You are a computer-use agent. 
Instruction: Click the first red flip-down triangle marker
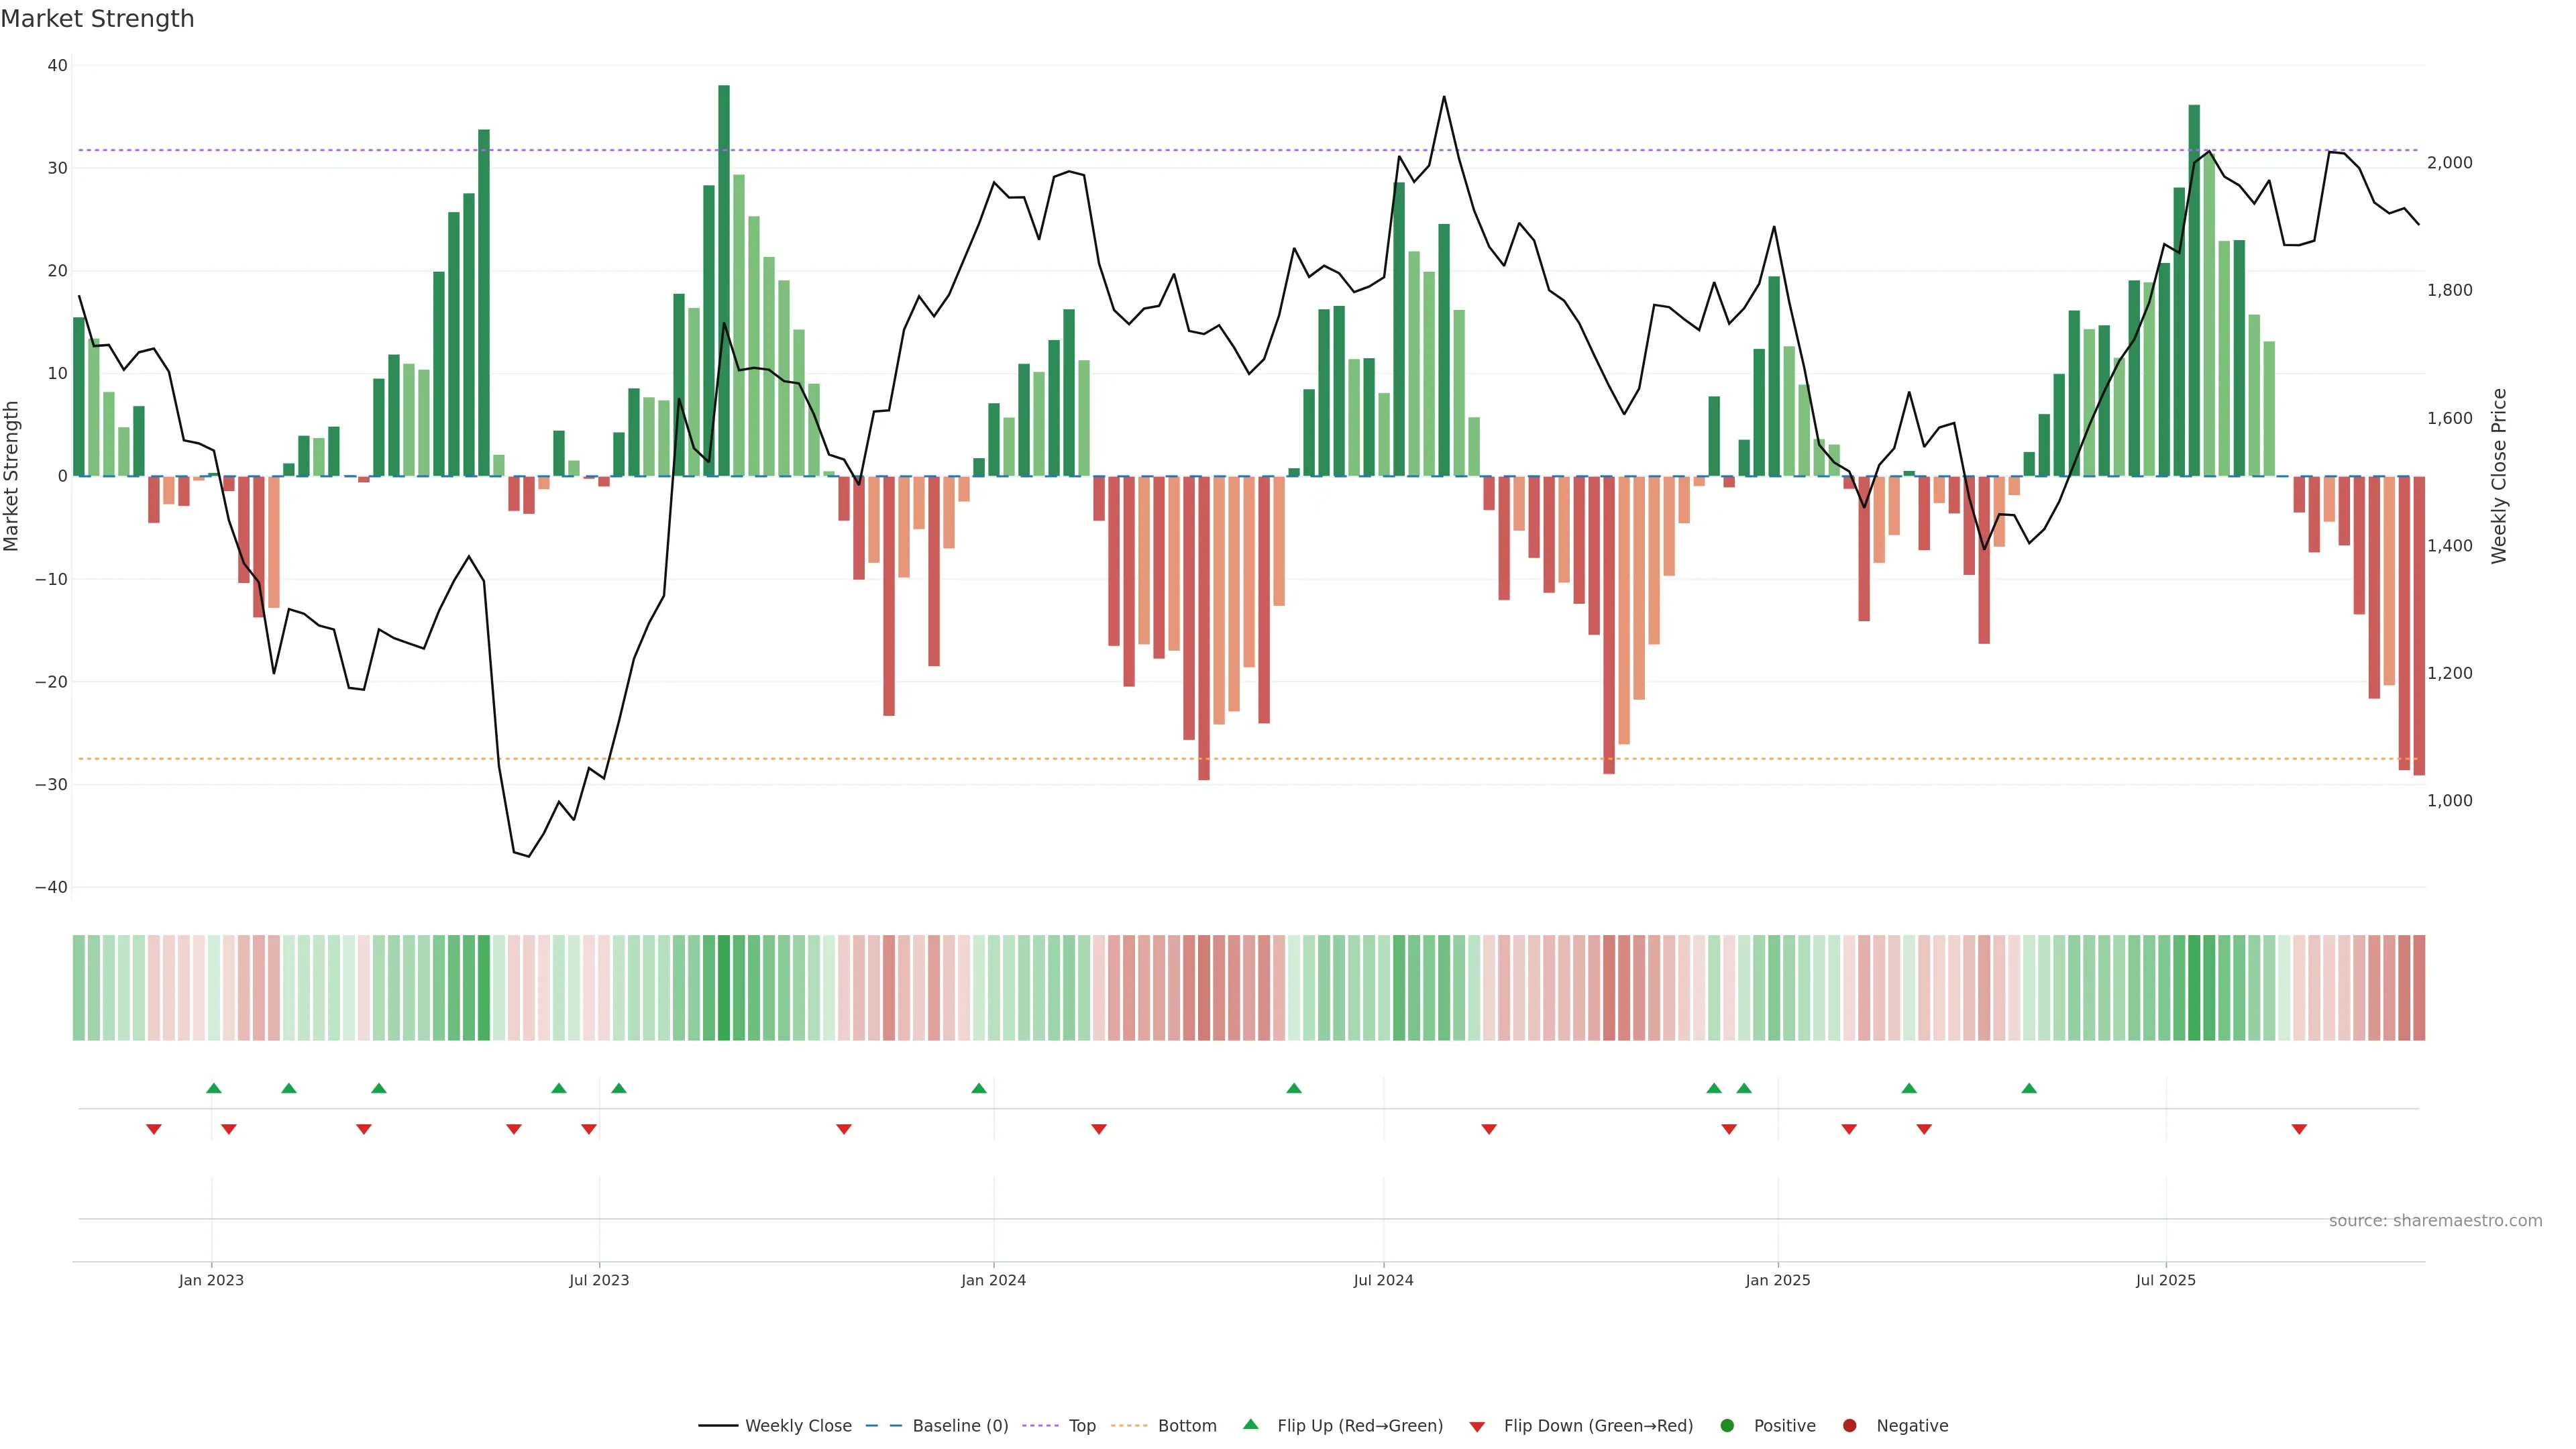(154, 1129)
